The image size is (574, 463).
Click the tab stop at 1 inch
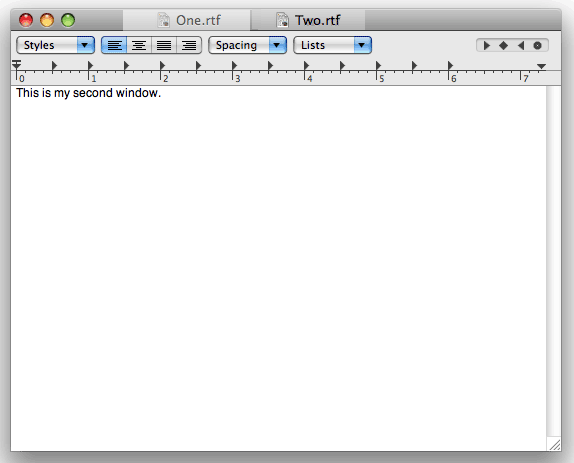click(90, 66)
